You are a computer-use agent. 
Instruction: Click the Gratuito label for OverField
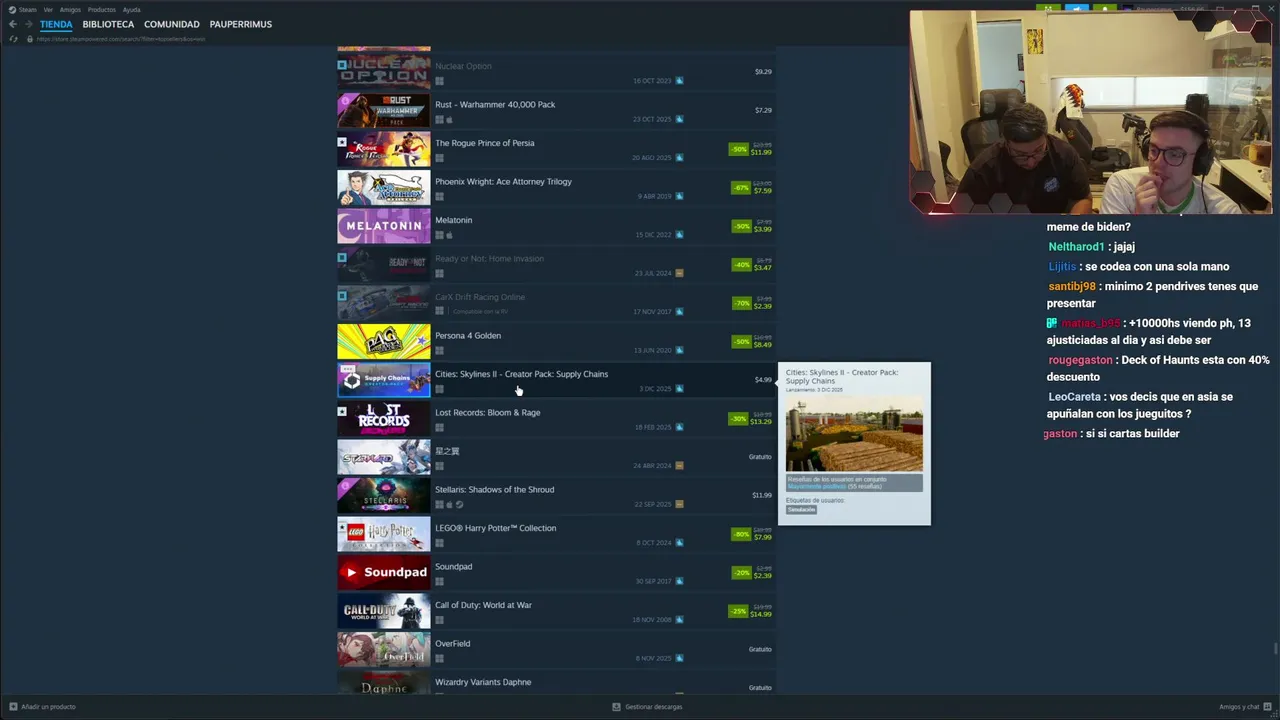(x=760, y=650)
